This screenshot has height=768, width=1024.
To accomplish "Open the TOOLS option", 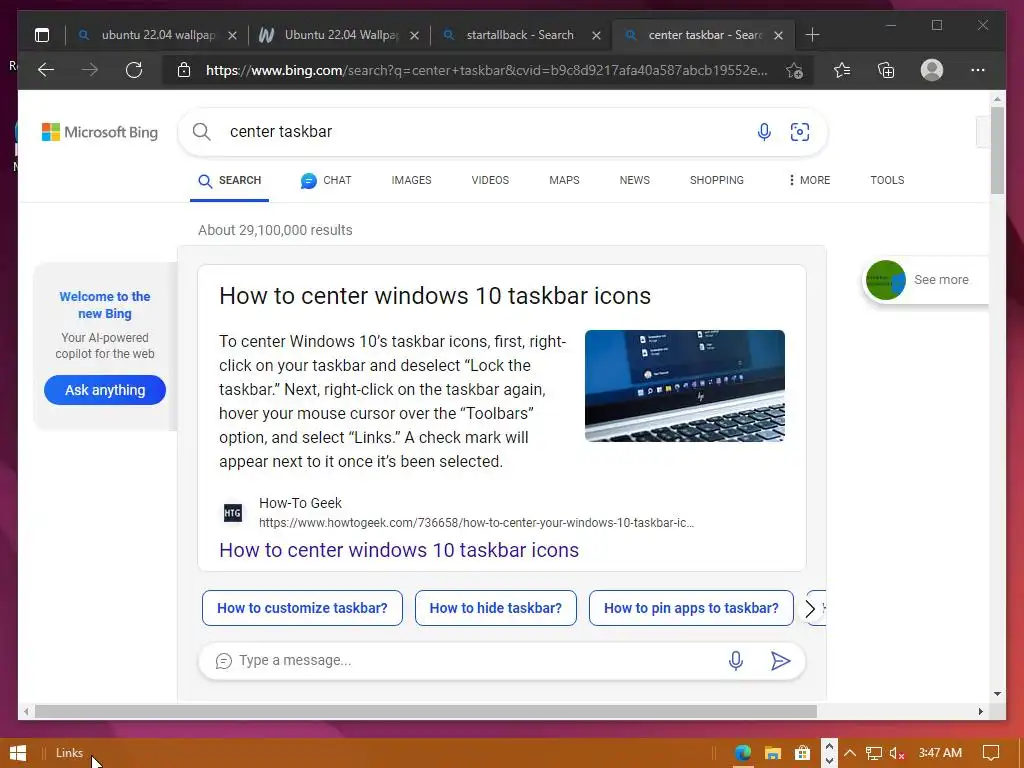I will (887, 180).
